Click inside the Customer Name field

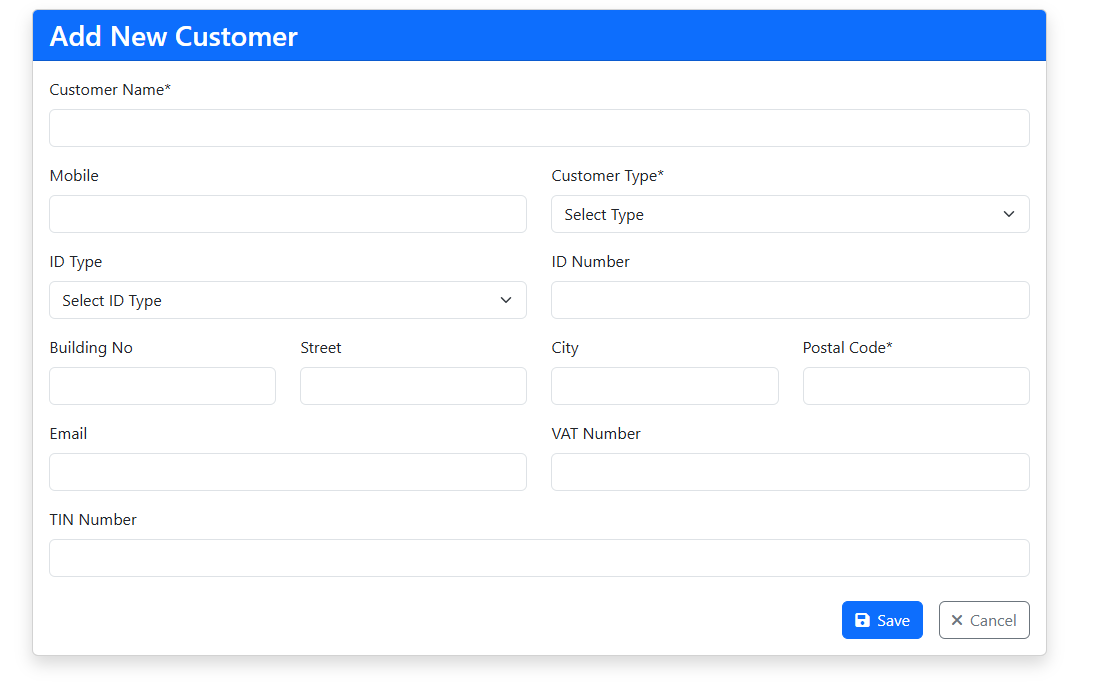539,128
